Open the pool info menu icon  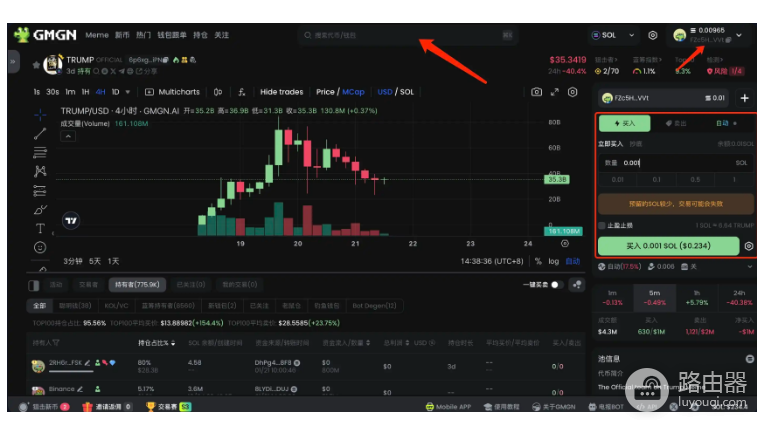click(750, 359)
